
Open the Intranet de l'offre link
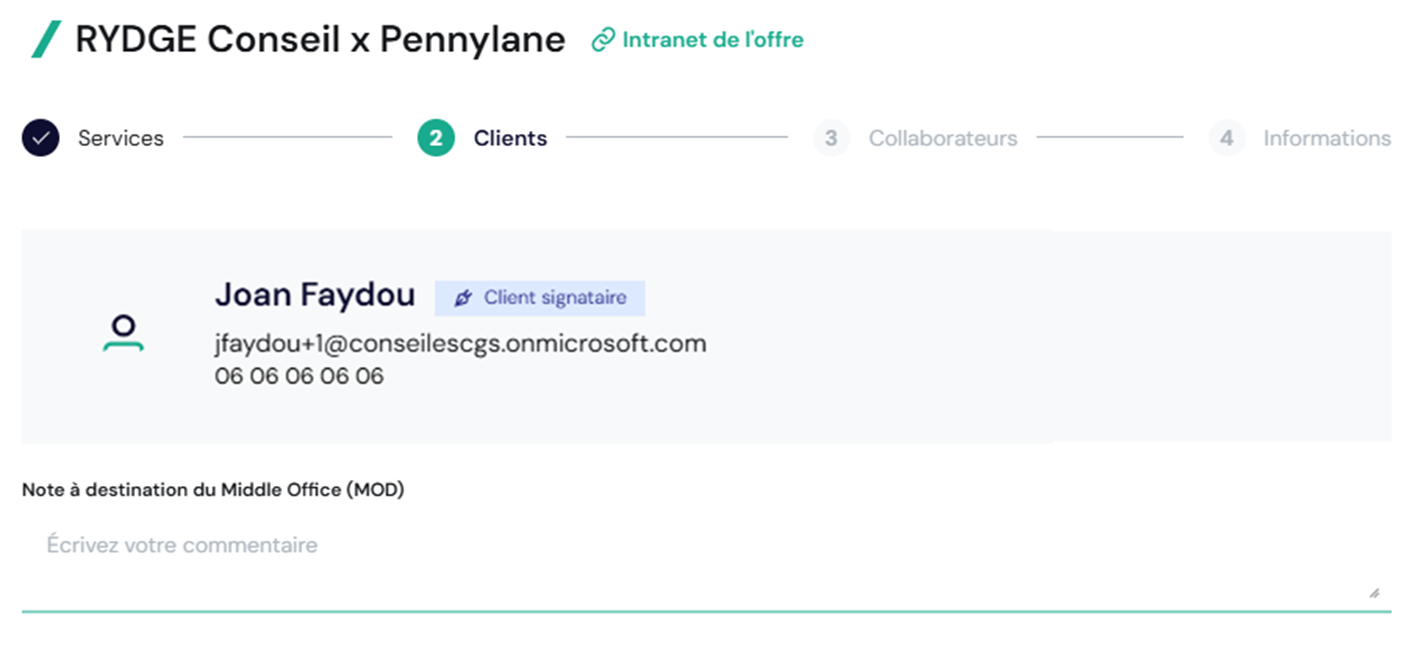point(713,40)
